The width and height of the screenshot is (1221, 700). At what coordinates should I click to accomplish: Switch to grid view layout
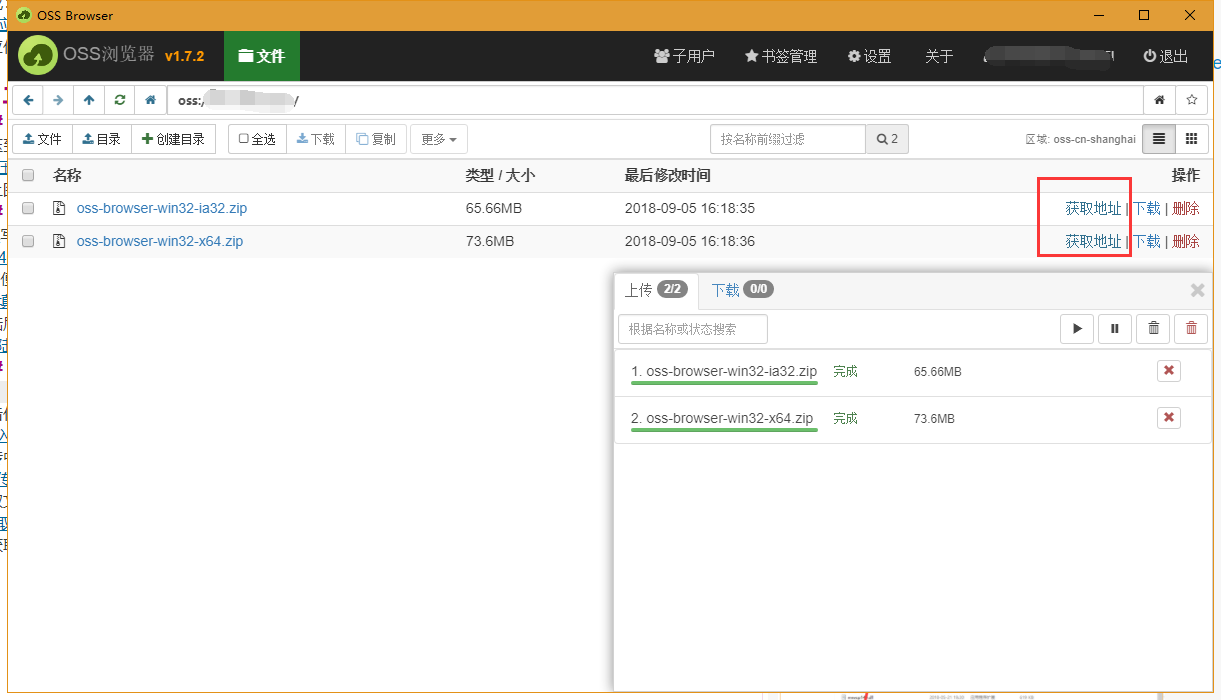(x=1191, y=139)
